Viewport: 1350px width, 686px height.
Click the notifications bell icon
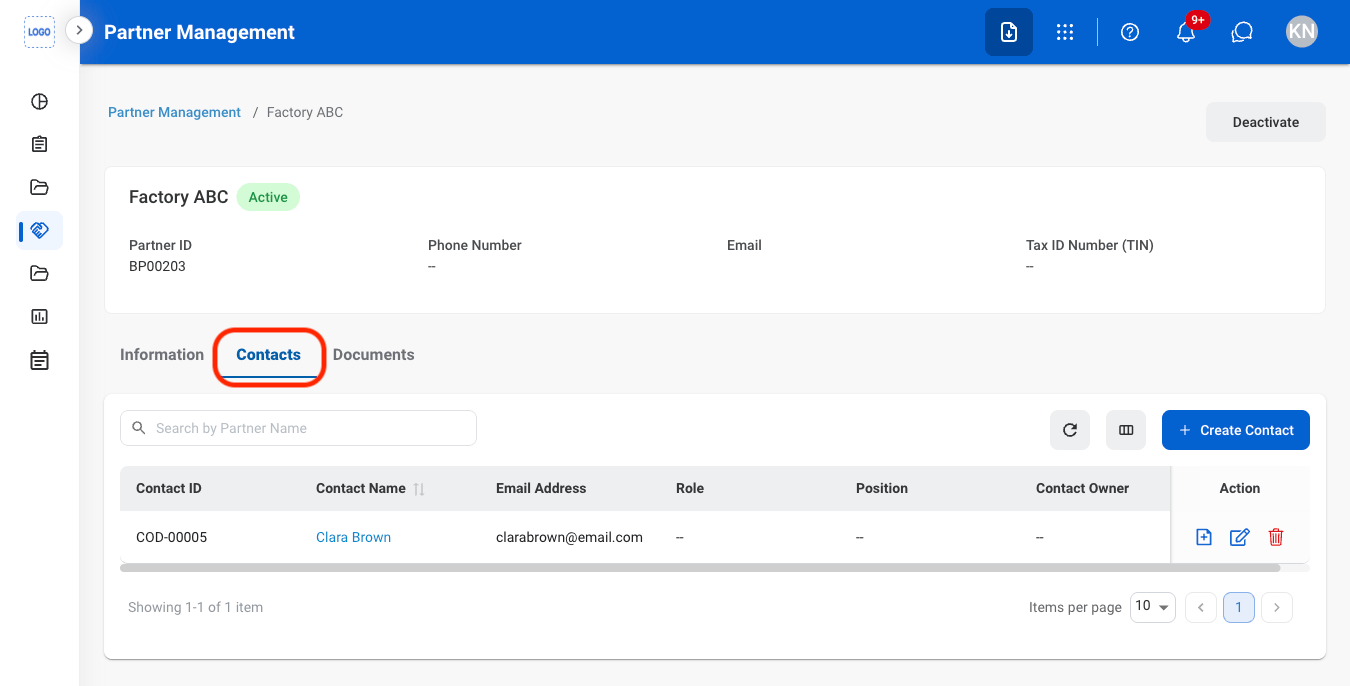pos(1186,32)
